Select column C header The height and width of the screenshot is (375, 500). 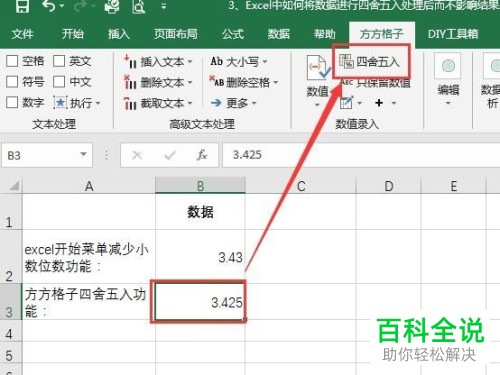click(x=301, y=186)
